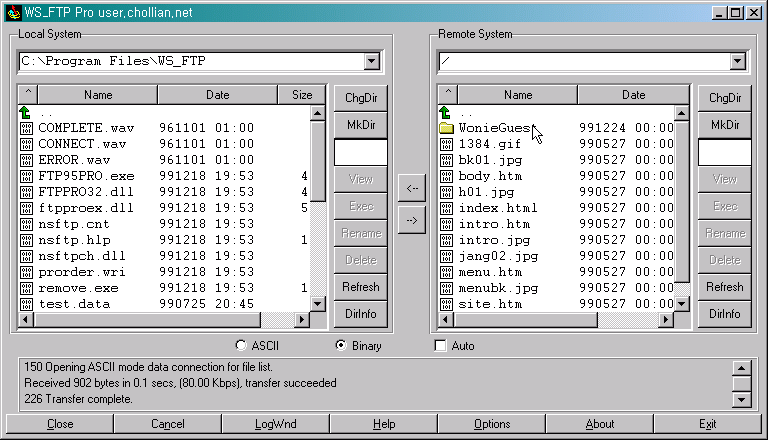
Task: Click log window scroll down arrow
Action: click(742, 400)
